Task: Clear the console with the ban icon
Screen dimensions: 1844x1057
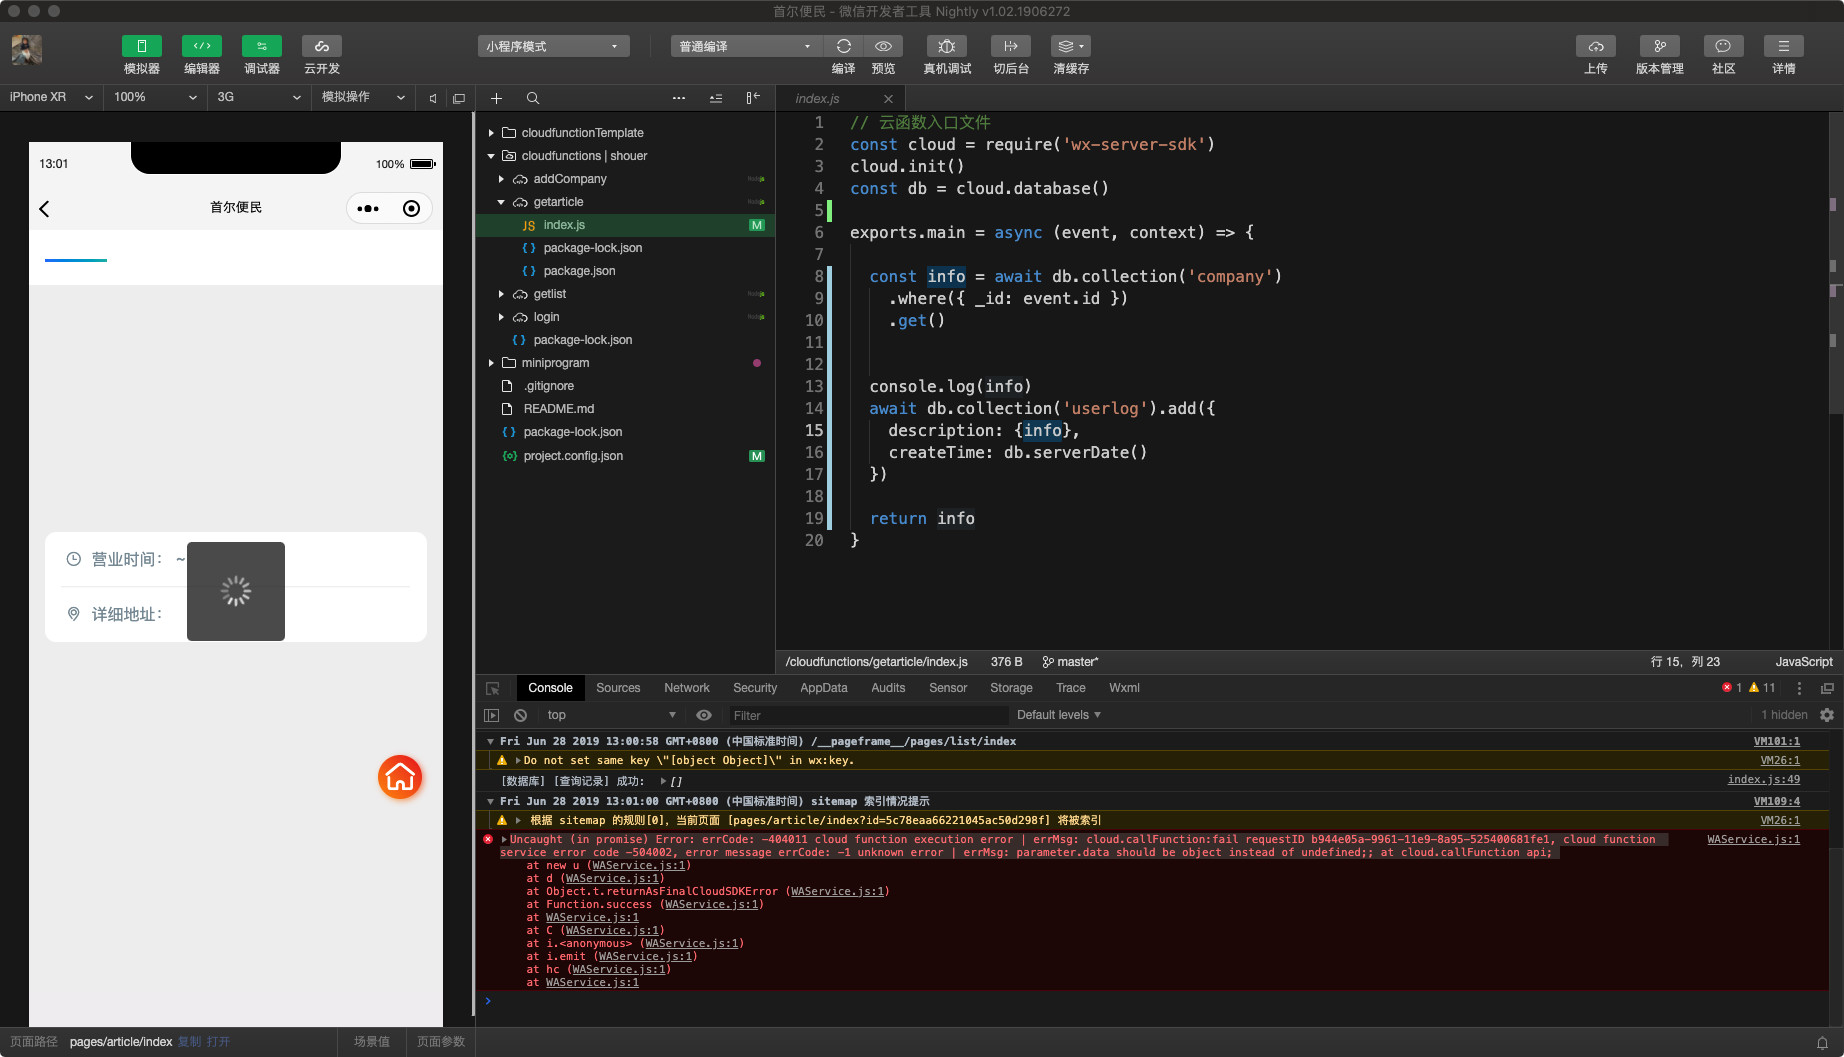Action: click(x=520, y=715)
